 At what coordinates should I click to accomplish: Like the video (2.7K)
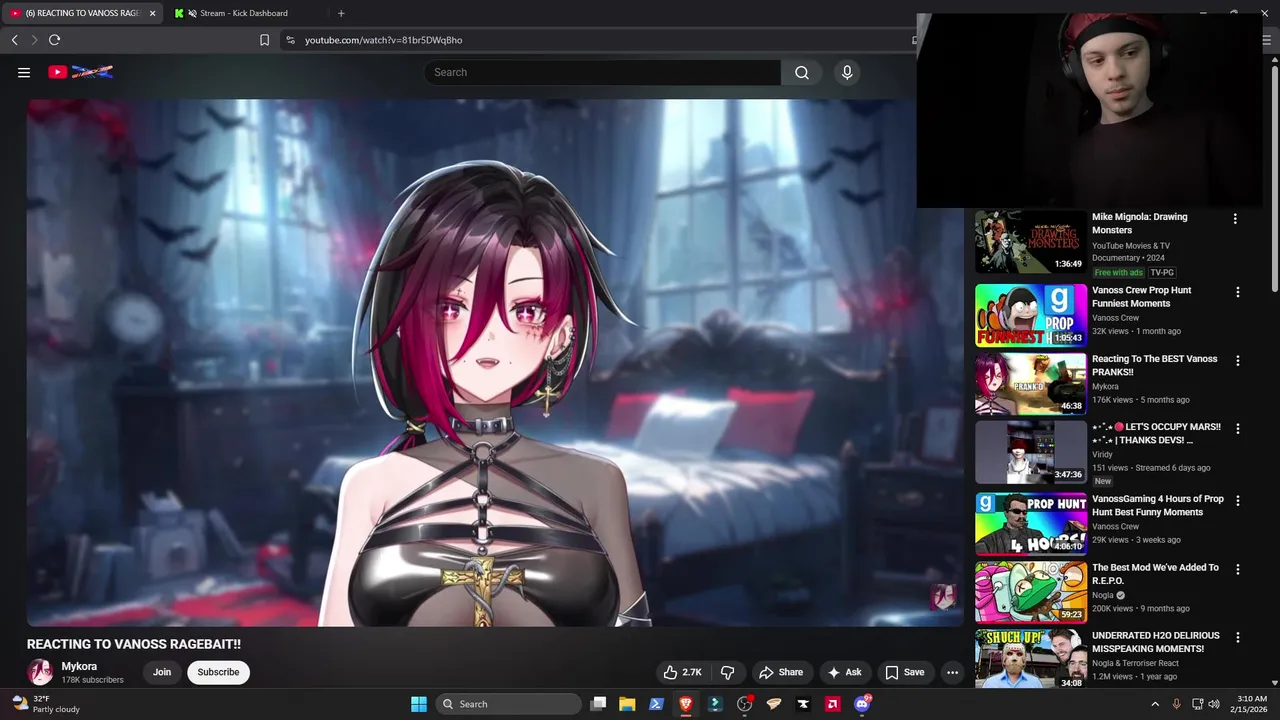(682, 672)
